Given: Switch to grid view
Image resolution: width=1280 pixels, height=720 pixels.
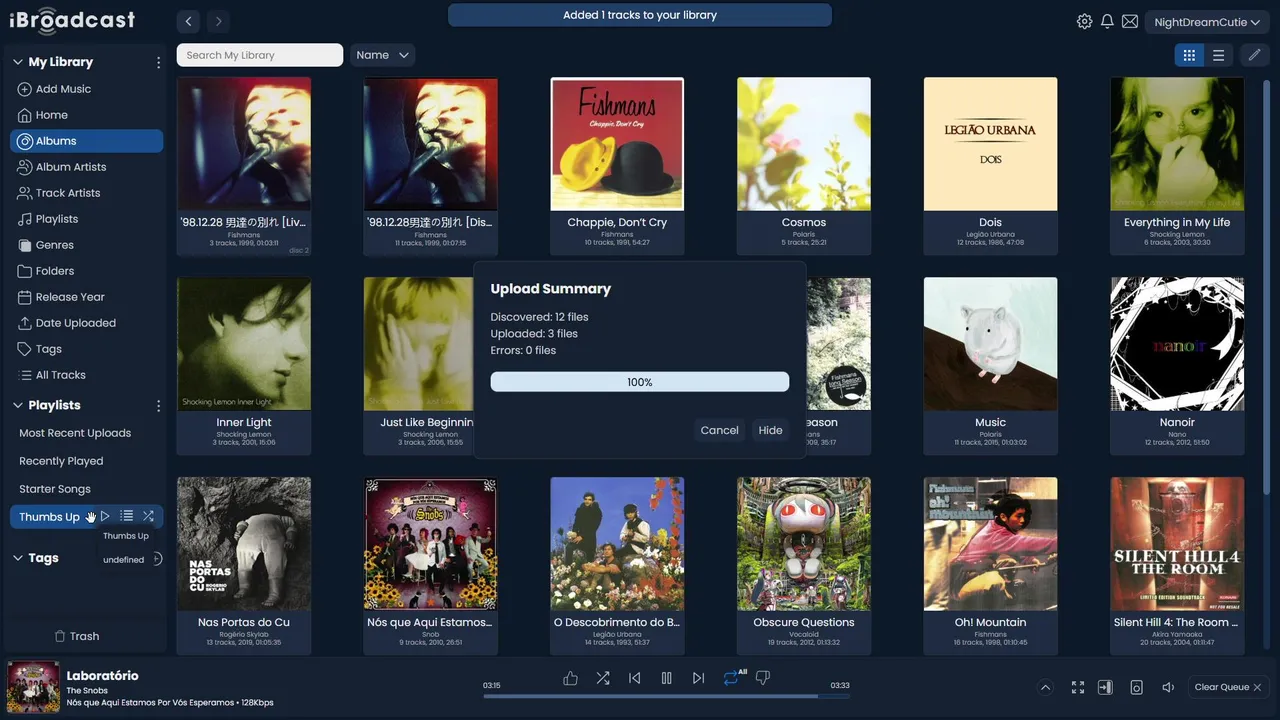Looking at the screenshot, I should [1189, 56].
